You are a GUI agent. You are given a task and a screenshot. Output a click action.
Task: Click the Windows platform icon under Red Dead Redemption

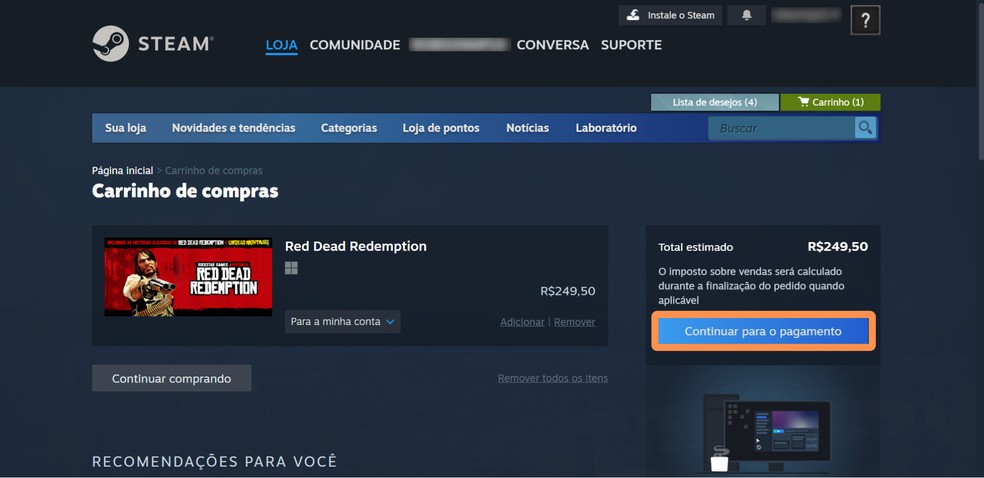tap(291, 268)
